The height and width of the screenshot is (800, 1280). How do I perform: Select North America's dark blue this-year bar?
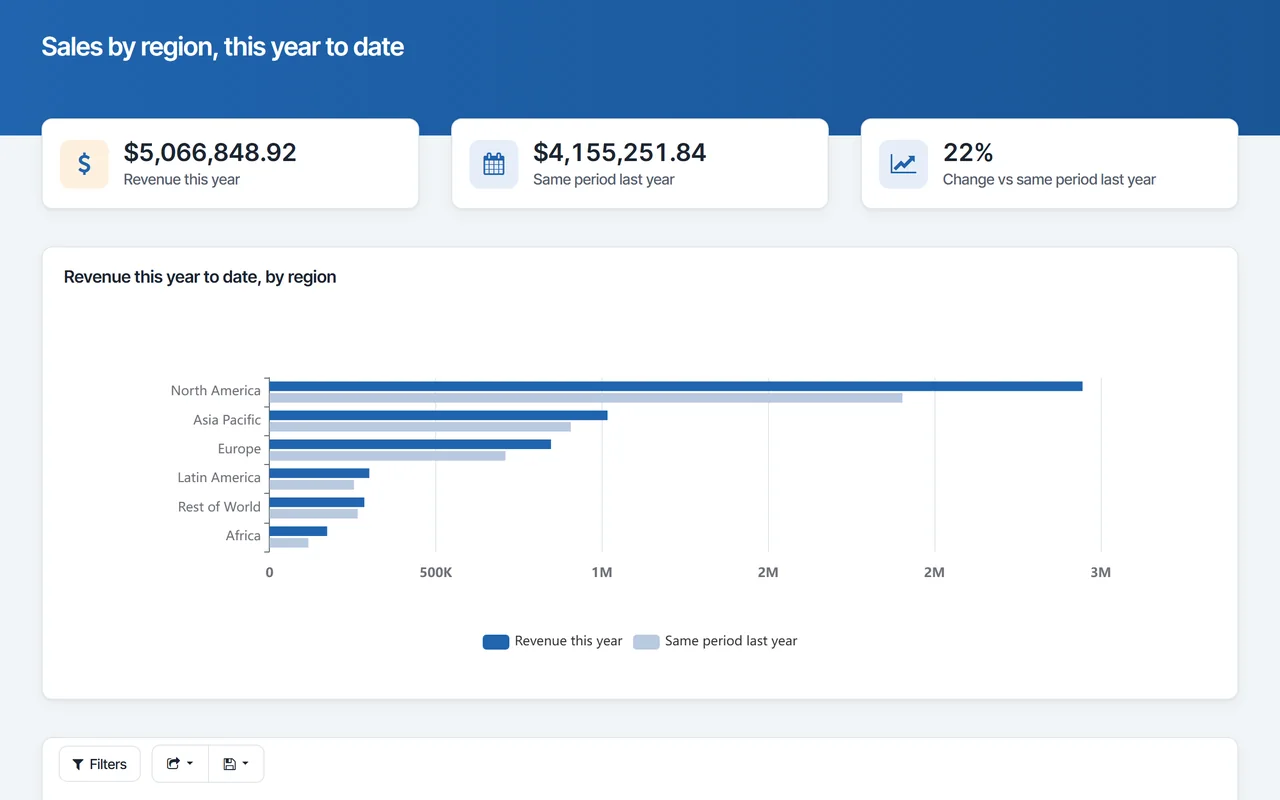click(676, 386)
